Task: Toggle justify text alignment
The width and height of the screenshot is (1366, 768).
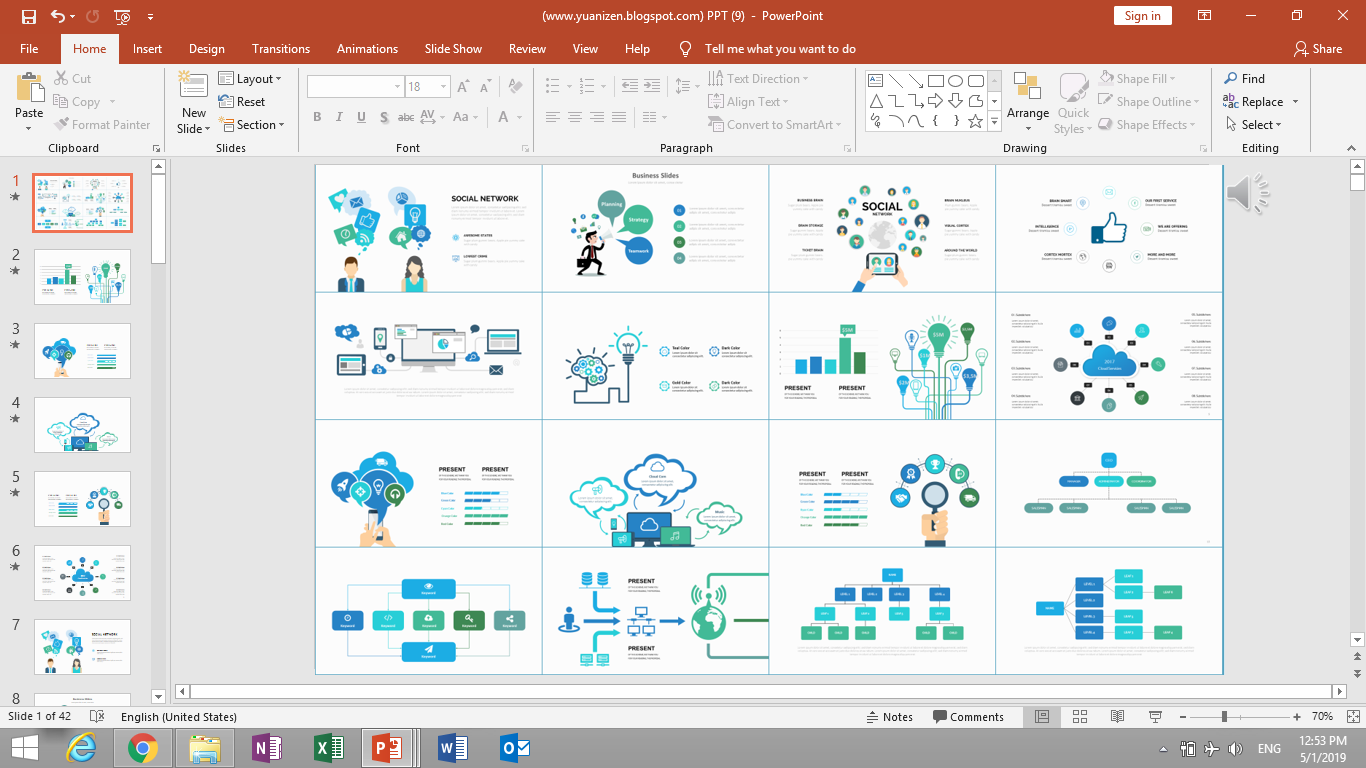Action: [620, 117]
